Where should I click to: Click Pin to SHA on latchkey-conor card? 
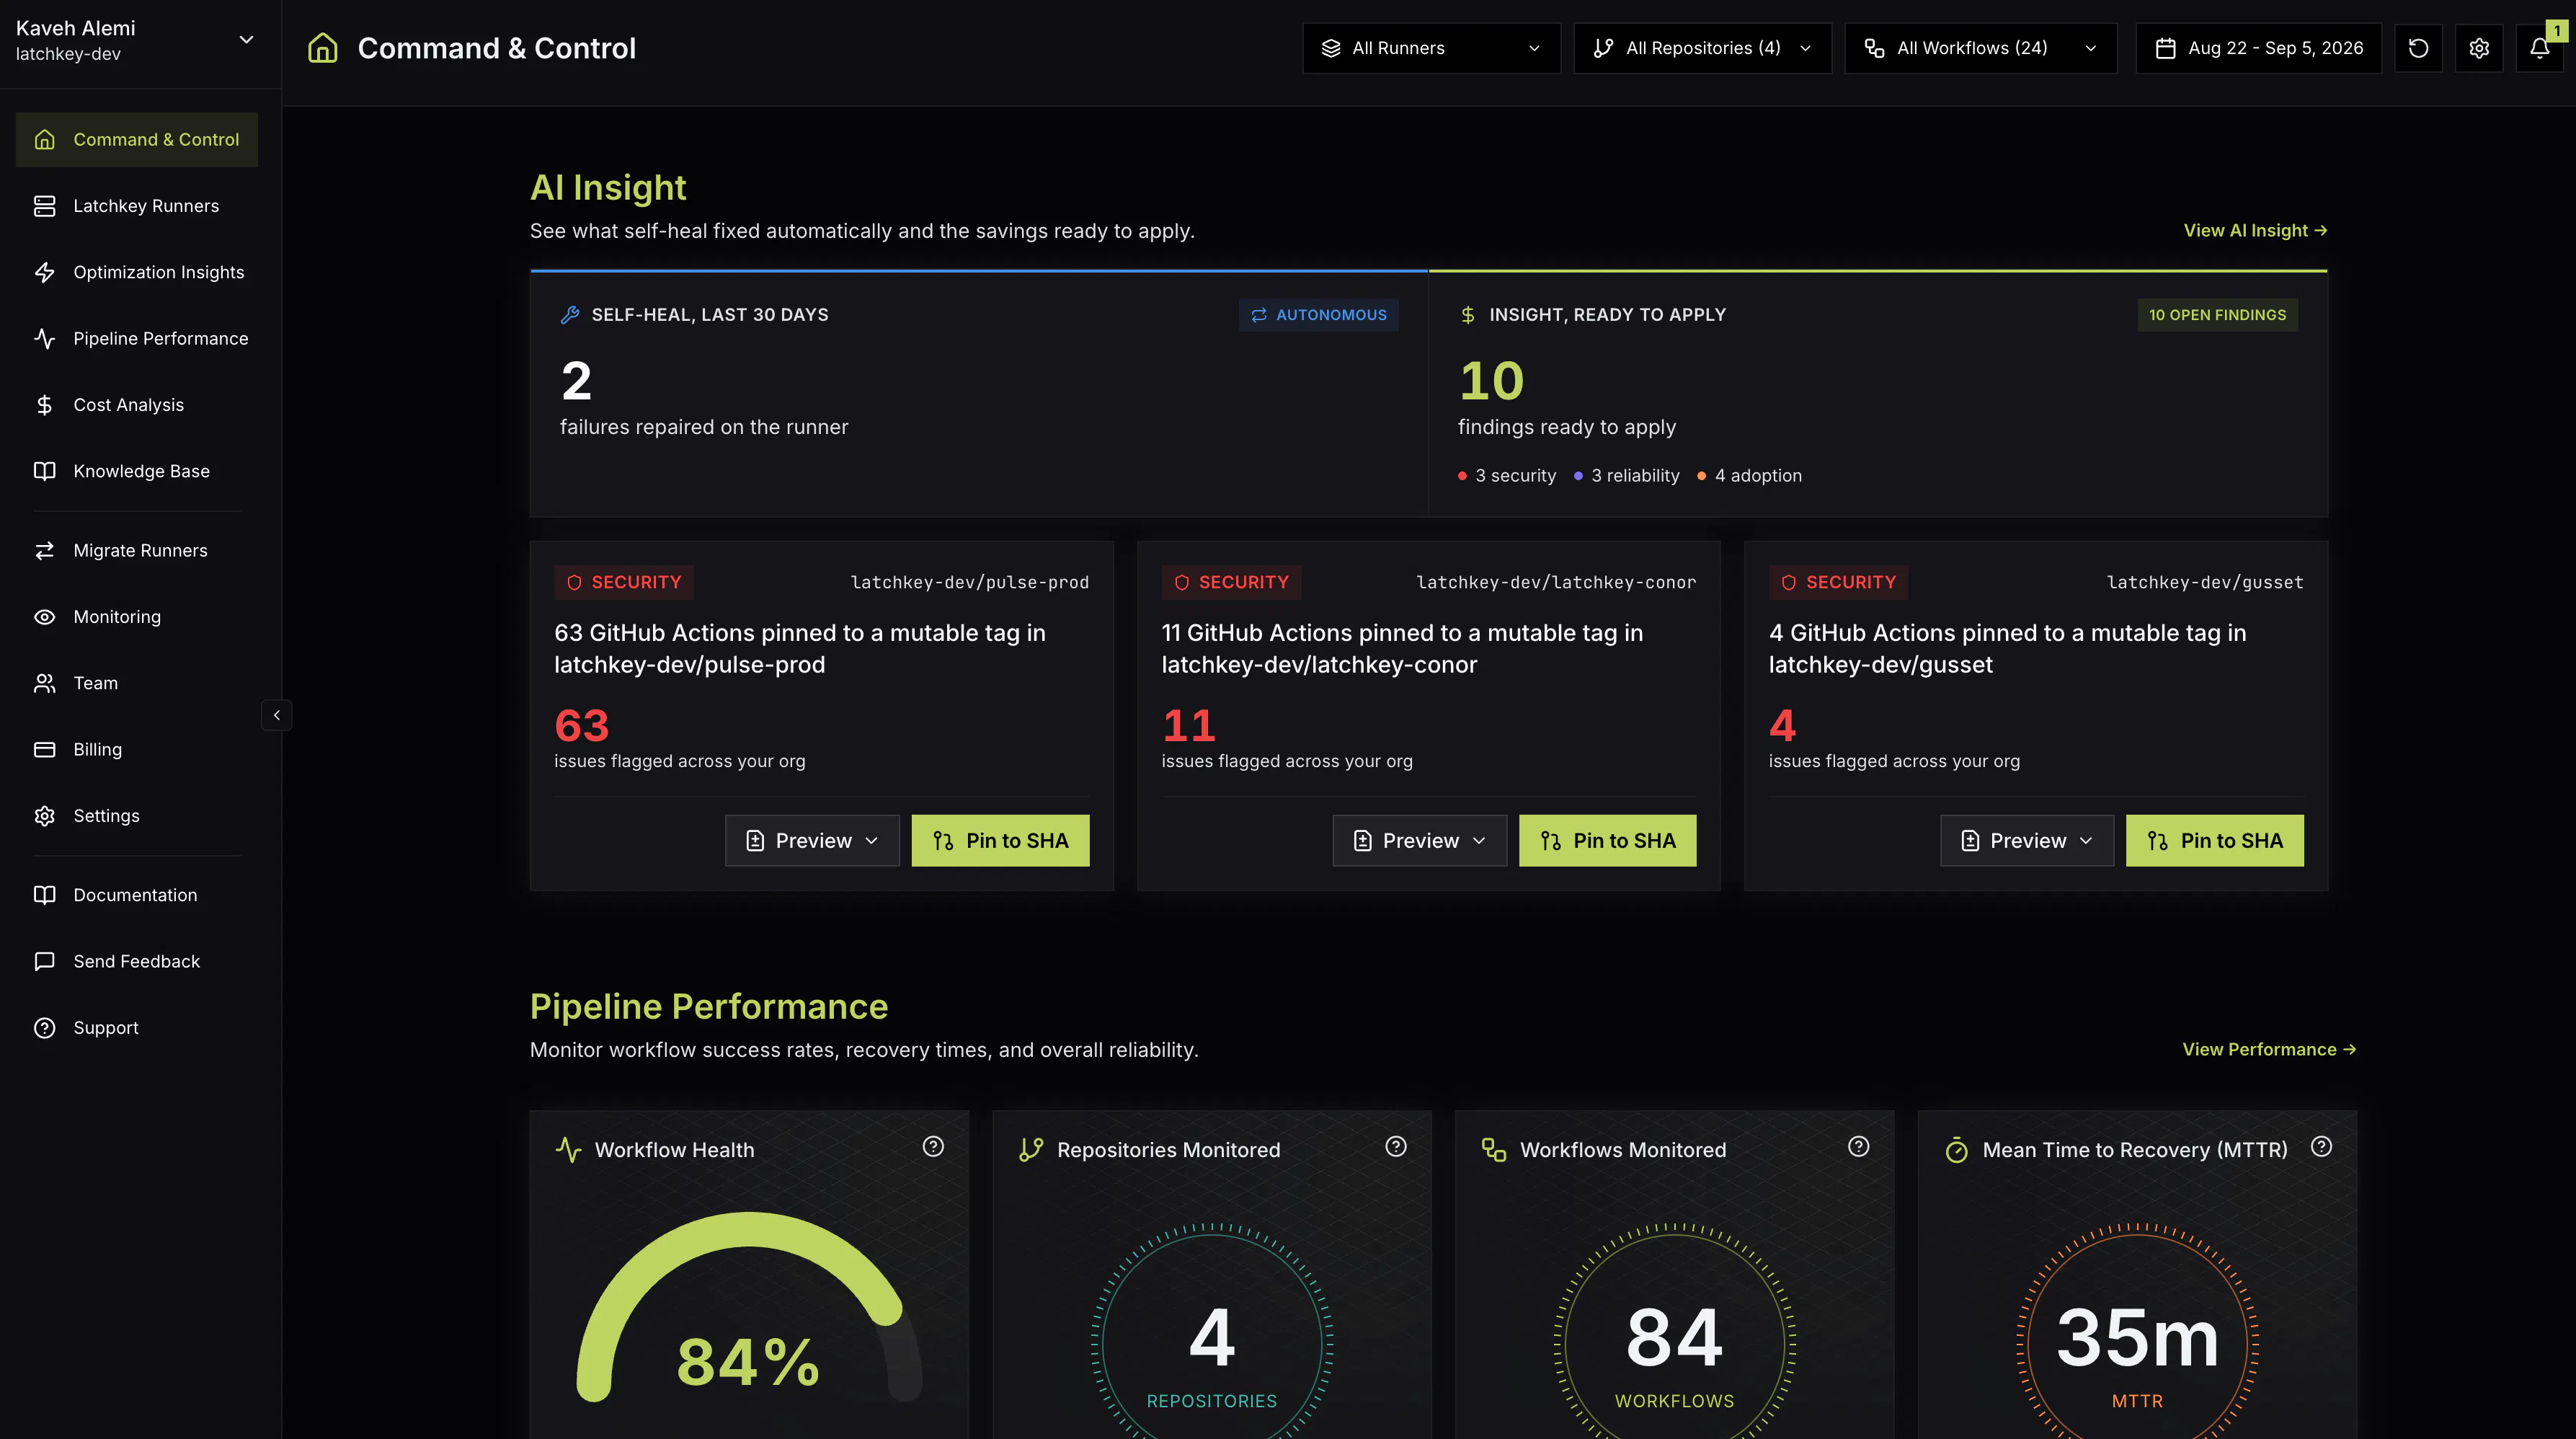pyautogui.click(x=1607, y=841)
